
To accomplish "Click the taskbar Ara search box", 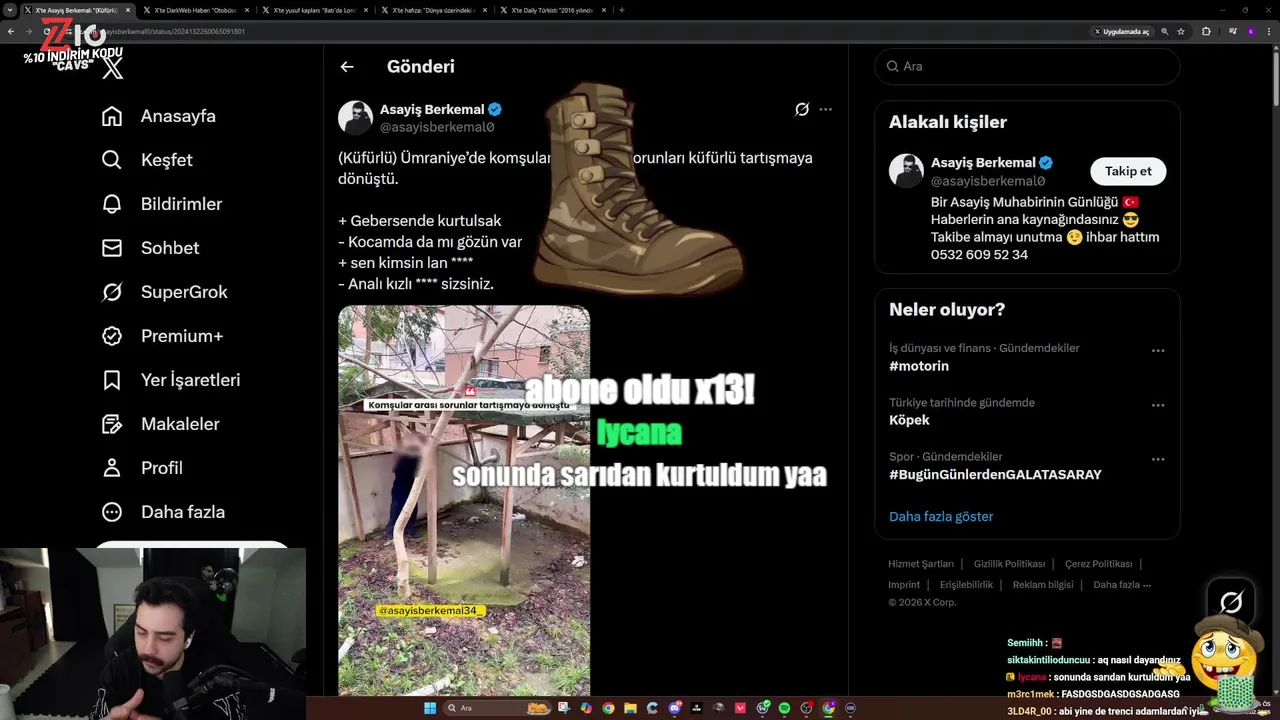I will pyautogui.click(x=497, y=708).
